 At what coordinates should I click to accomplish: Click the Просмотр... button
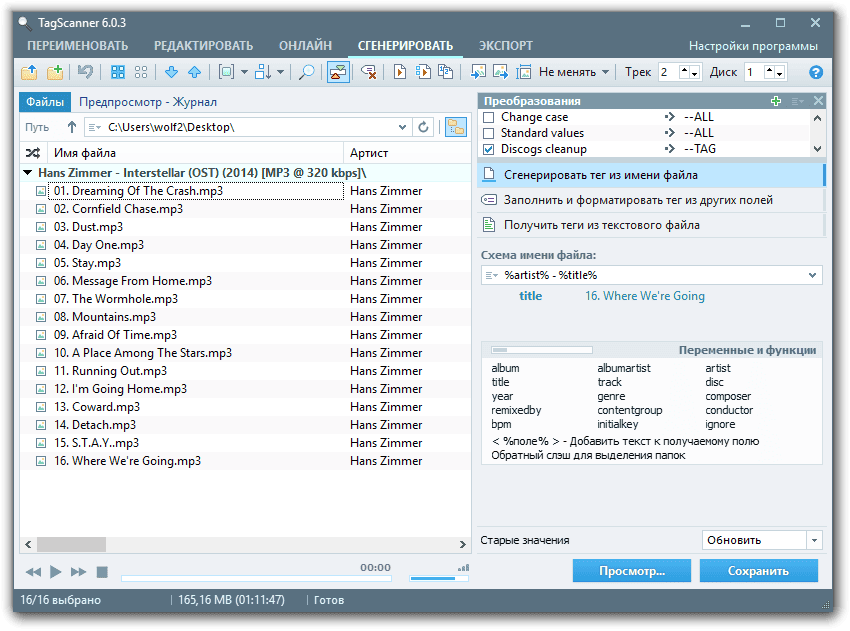click(x=631, y=571)
